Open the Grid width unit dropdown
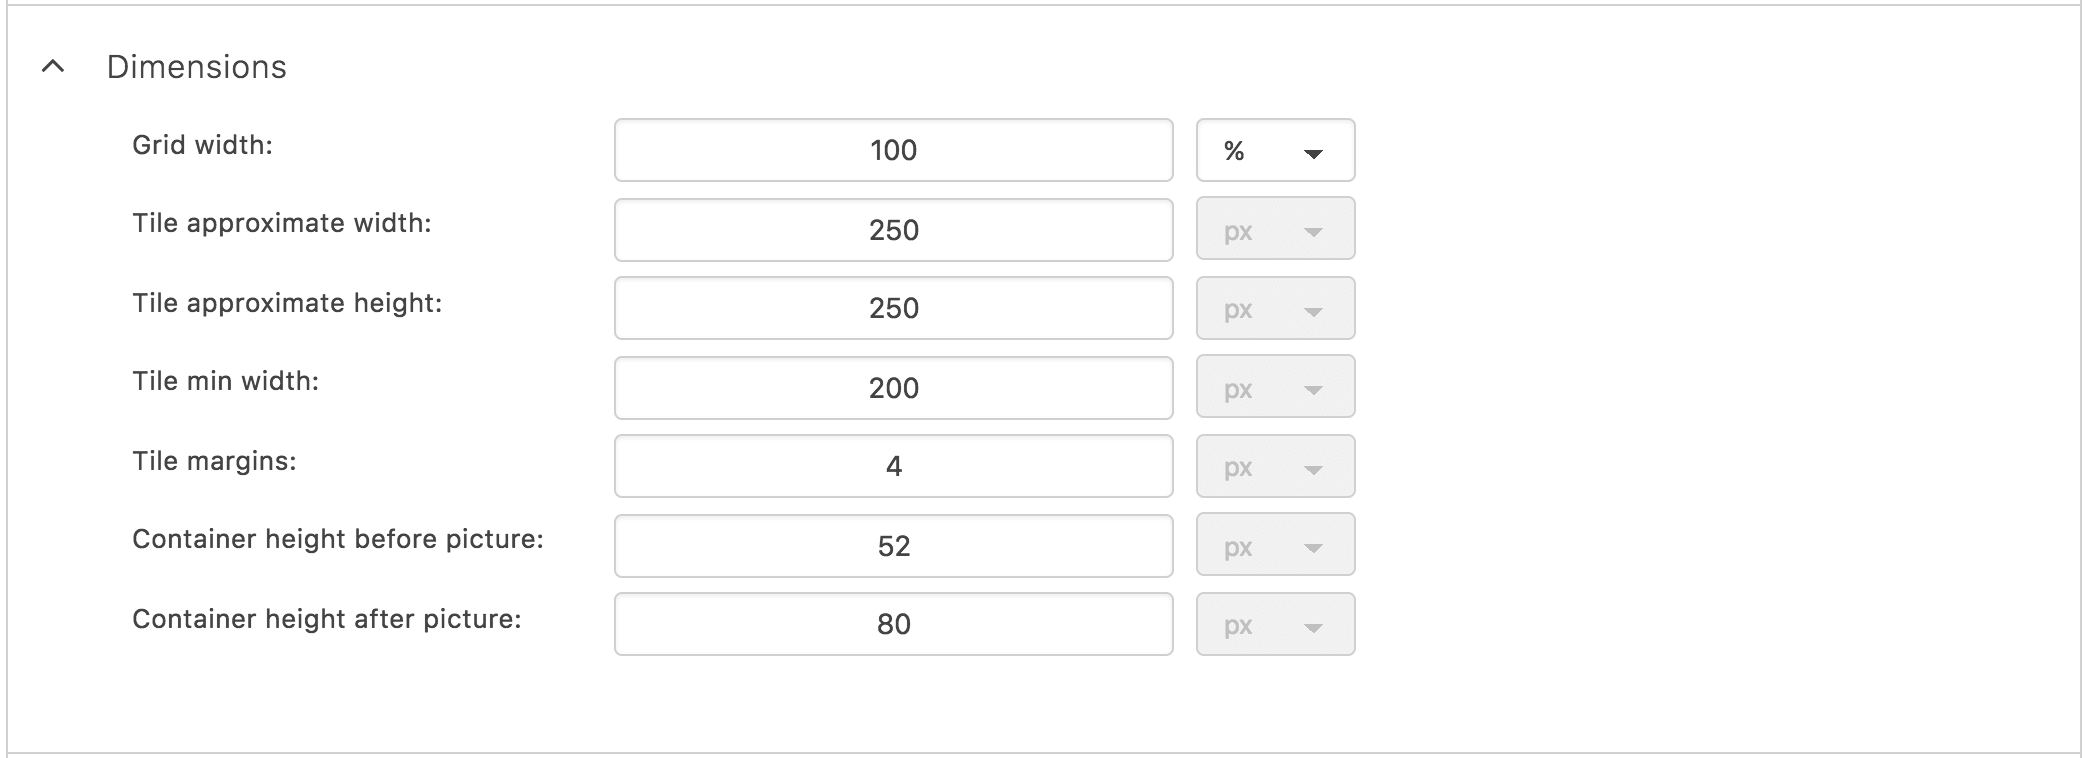The width and height of the screenshot is (2090, 758). pos(1275,151)
